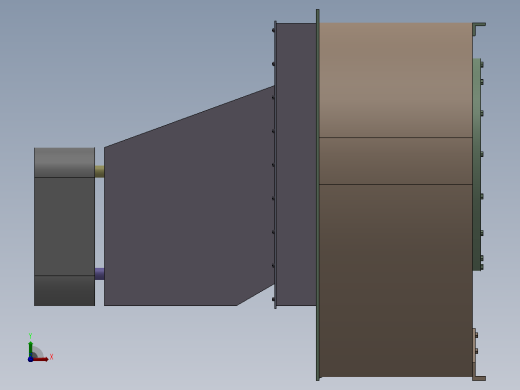This screenshot has width=520, height=390.
Task: Select the upper light-brown housing panel
Action: point(396,80)
